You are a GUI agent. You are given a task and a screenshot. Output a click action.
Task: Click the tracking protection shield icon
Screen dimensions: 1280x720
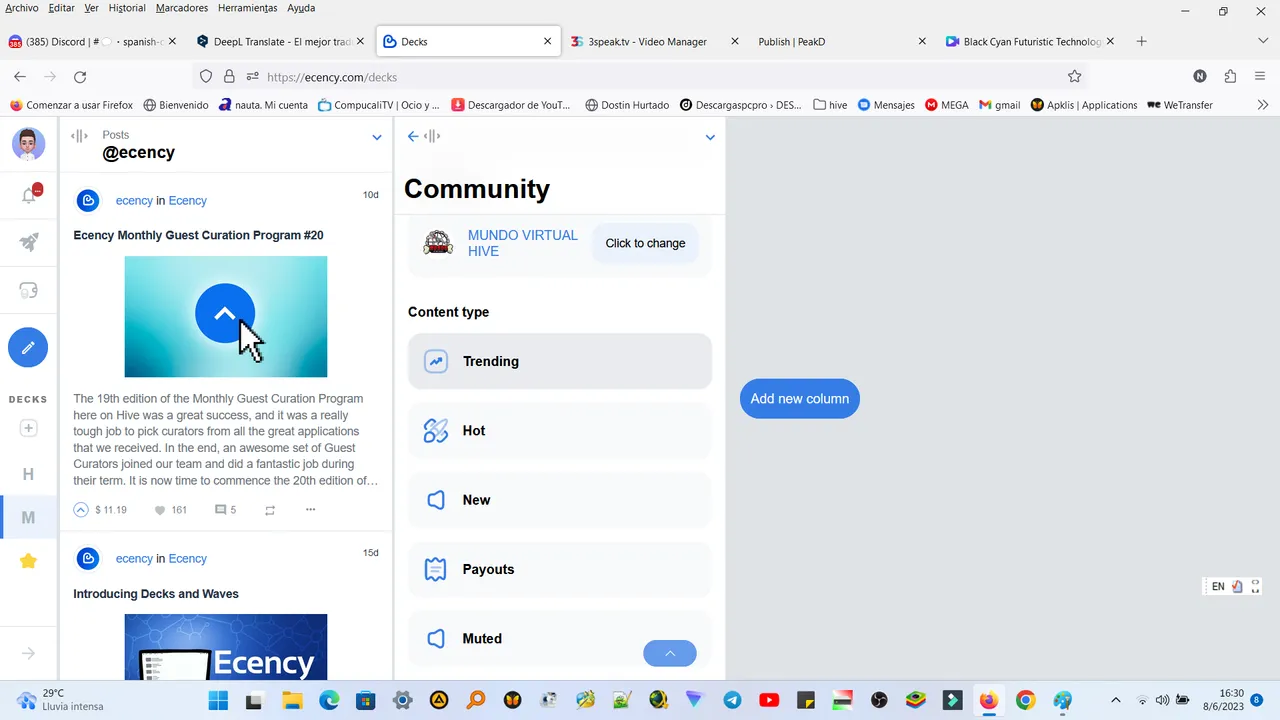(x=206, y=76)
